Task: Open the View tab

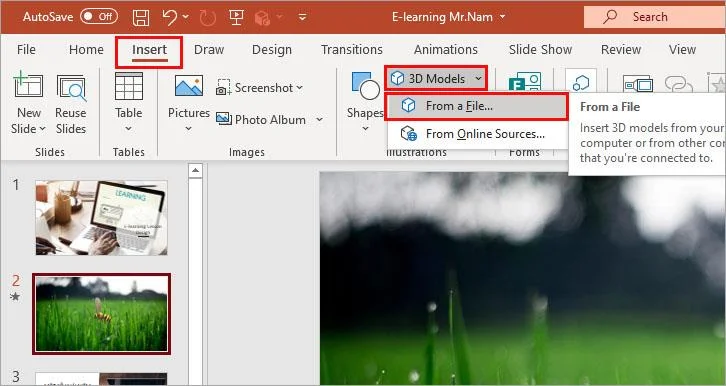Action: point(682,50)
